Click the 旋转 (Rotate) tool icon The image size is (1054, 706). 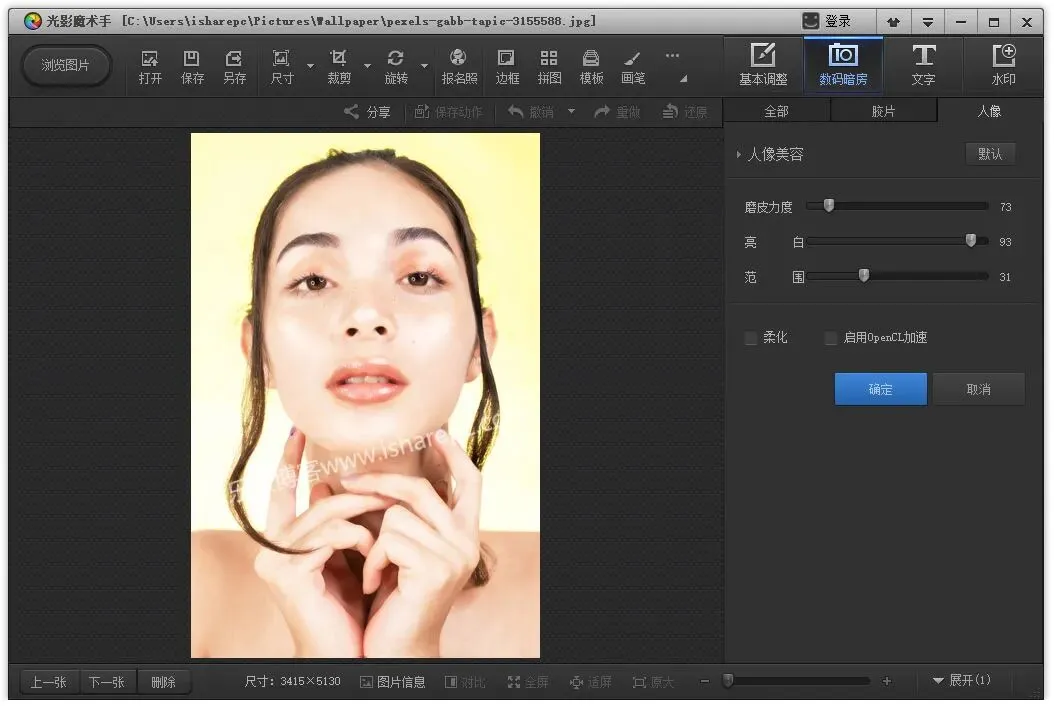(396, 66)
